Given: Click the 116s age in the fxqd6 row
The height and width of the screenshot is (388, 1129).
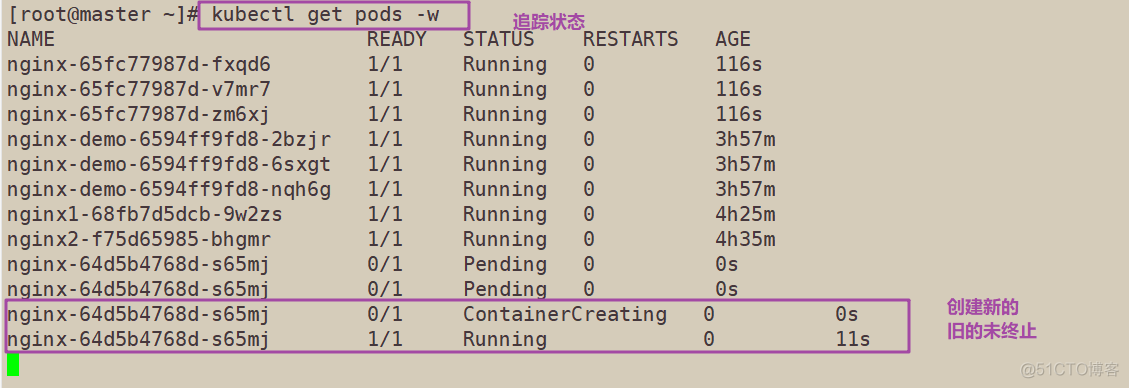Looking at the screenshot, I should [x=739, y=65].
